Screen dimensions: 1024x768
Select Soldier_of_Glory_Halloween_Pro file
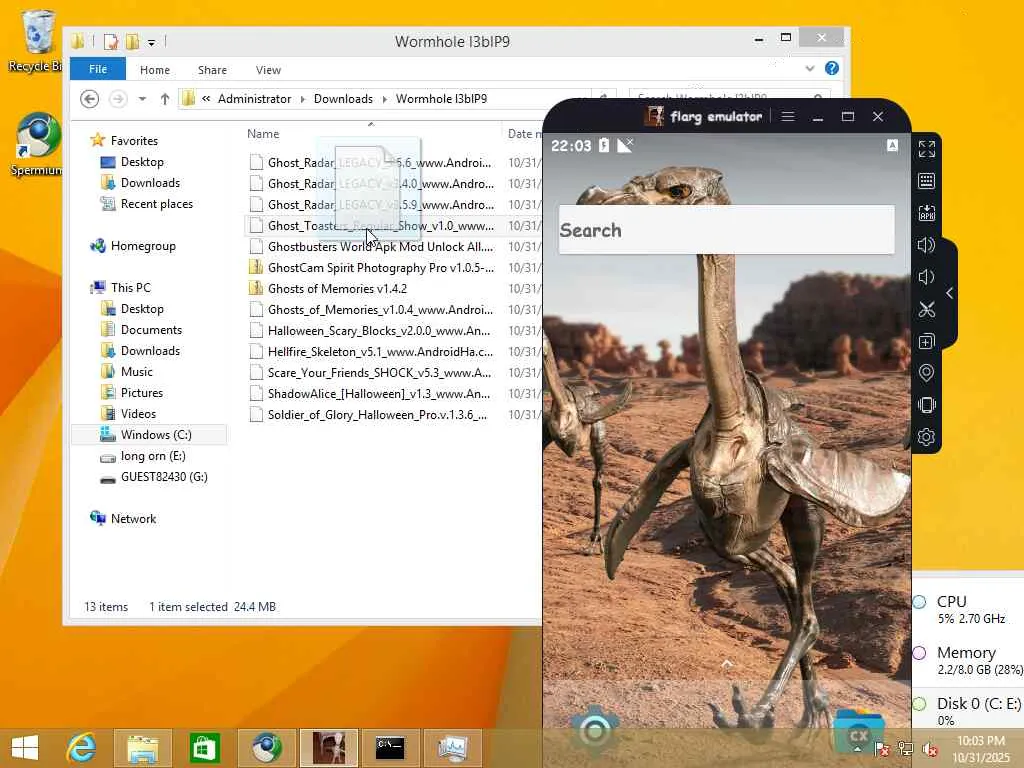pyautogui.click(x=376, y=415)
